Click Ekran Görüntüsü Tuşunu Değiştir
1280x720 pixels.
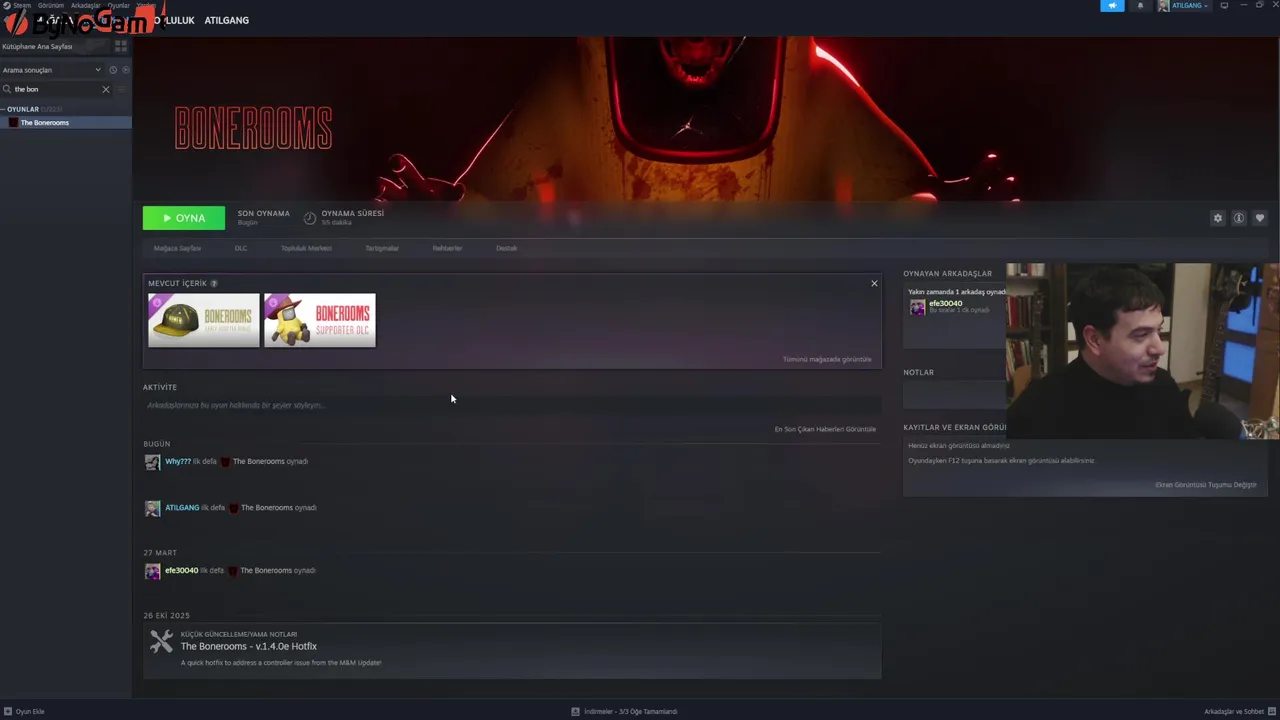click(x=1205, y=485)
